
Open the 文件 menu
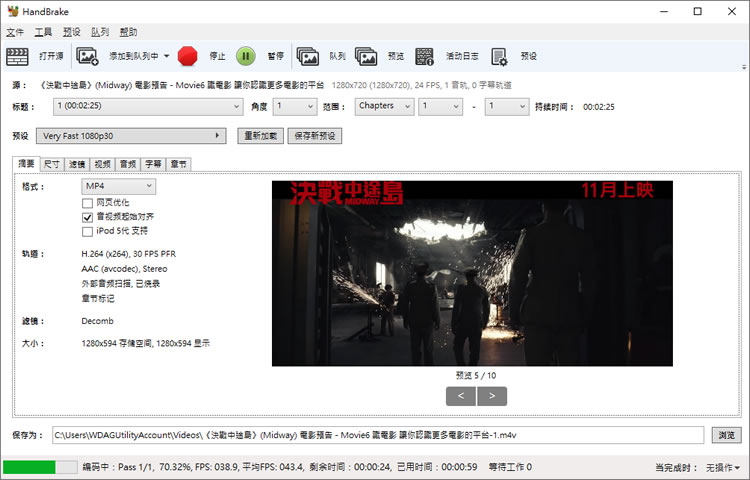15,32
